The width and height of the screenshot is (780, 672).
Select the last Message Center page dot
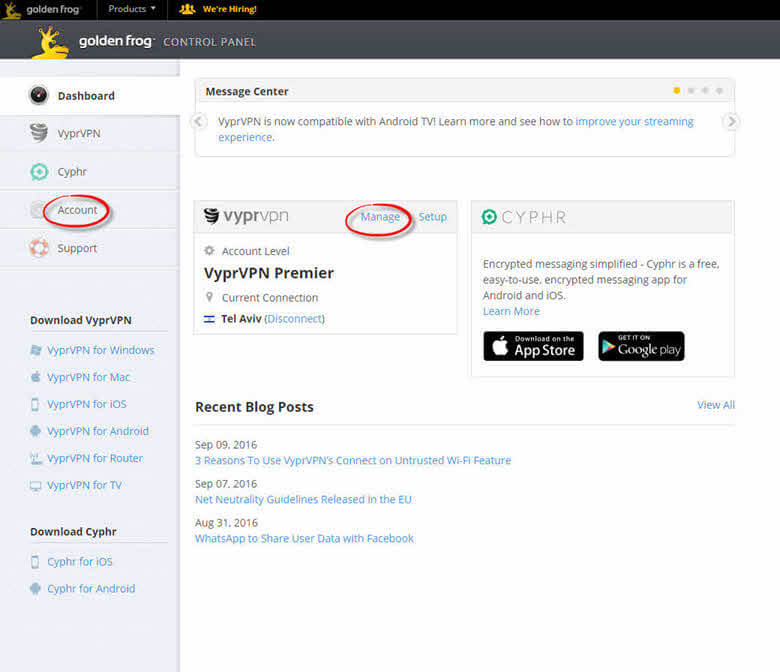[x=719, y=91]
